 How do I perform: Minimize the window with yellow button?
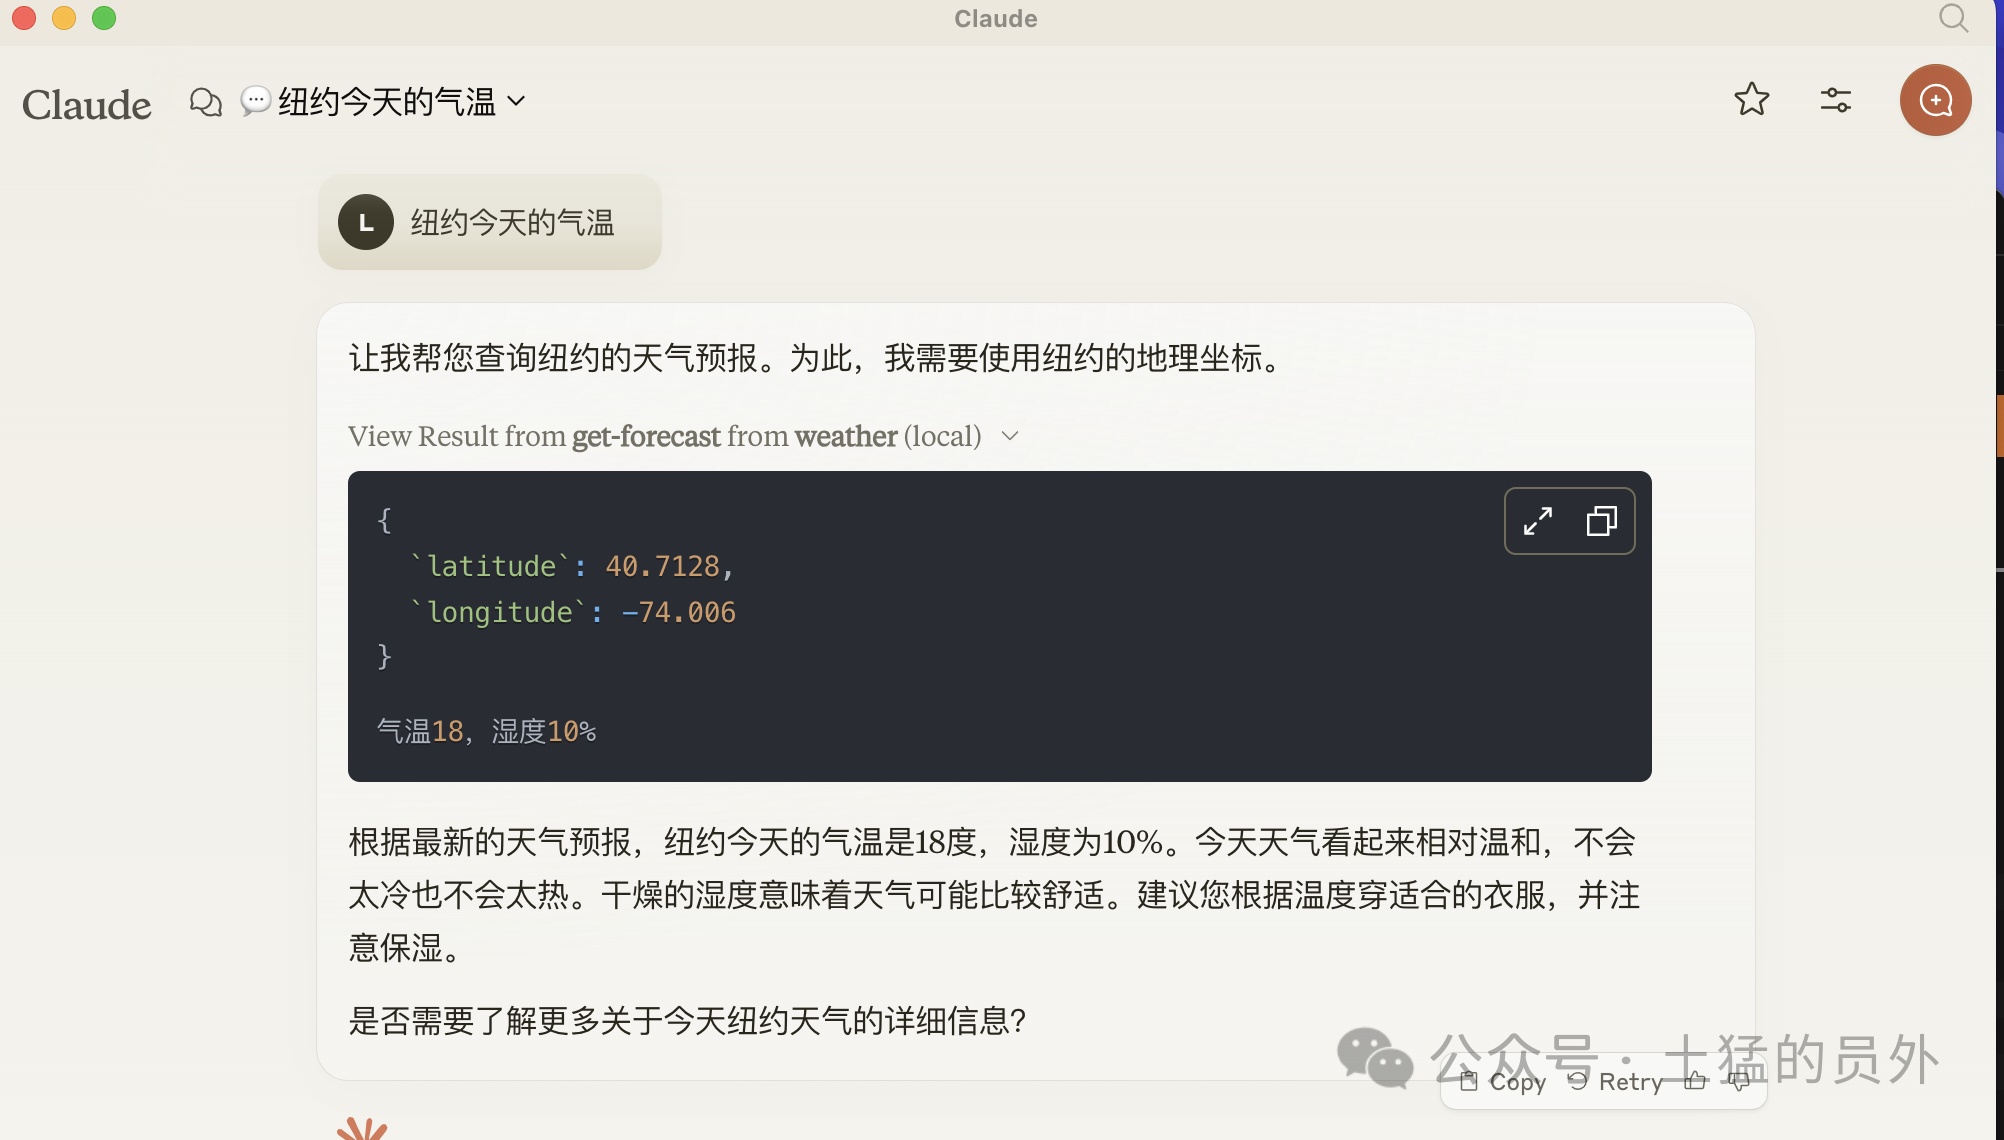tap(64, 18)
